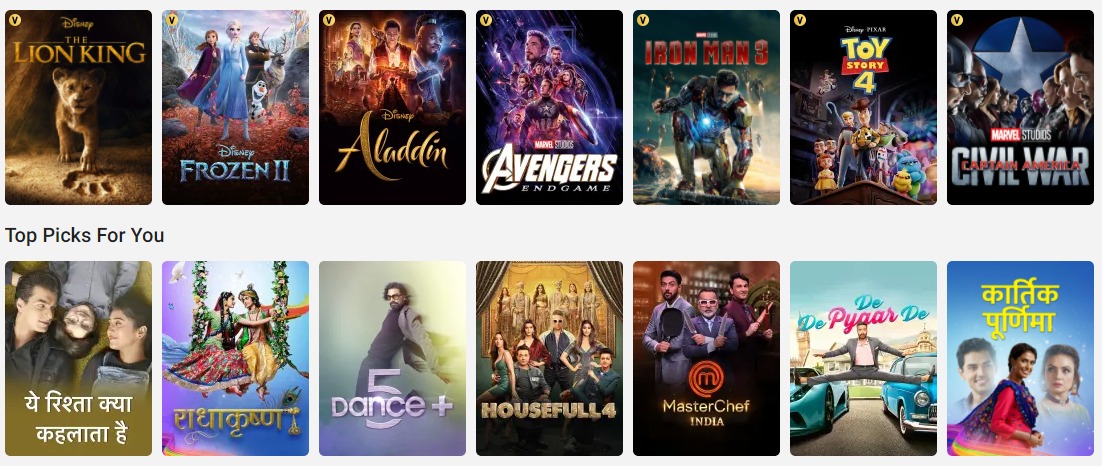Select the Toy Story 4 poster

[x=863, y=107]
